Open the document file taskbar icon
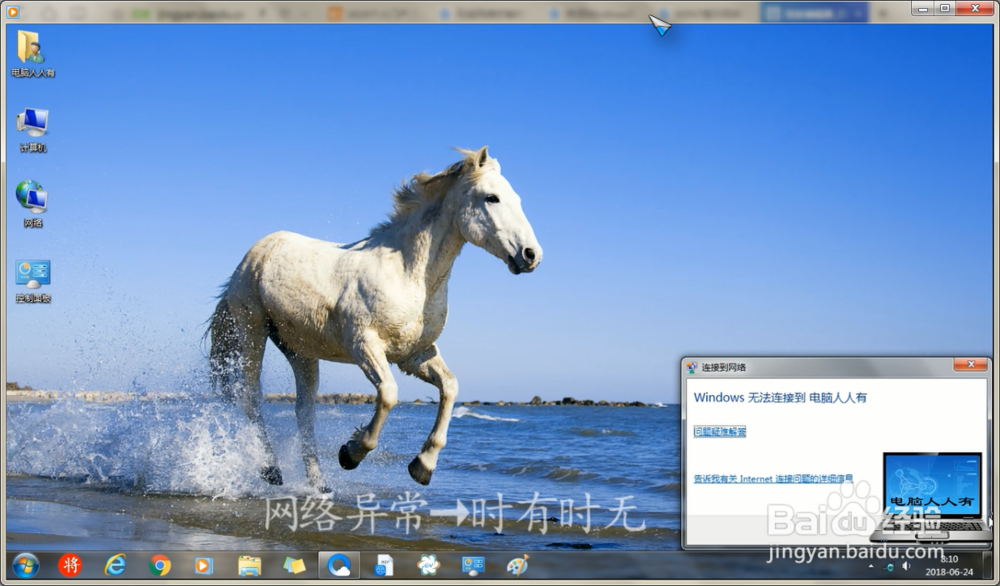Viewport: 1000px width, 586px height. tap(384, 565)
